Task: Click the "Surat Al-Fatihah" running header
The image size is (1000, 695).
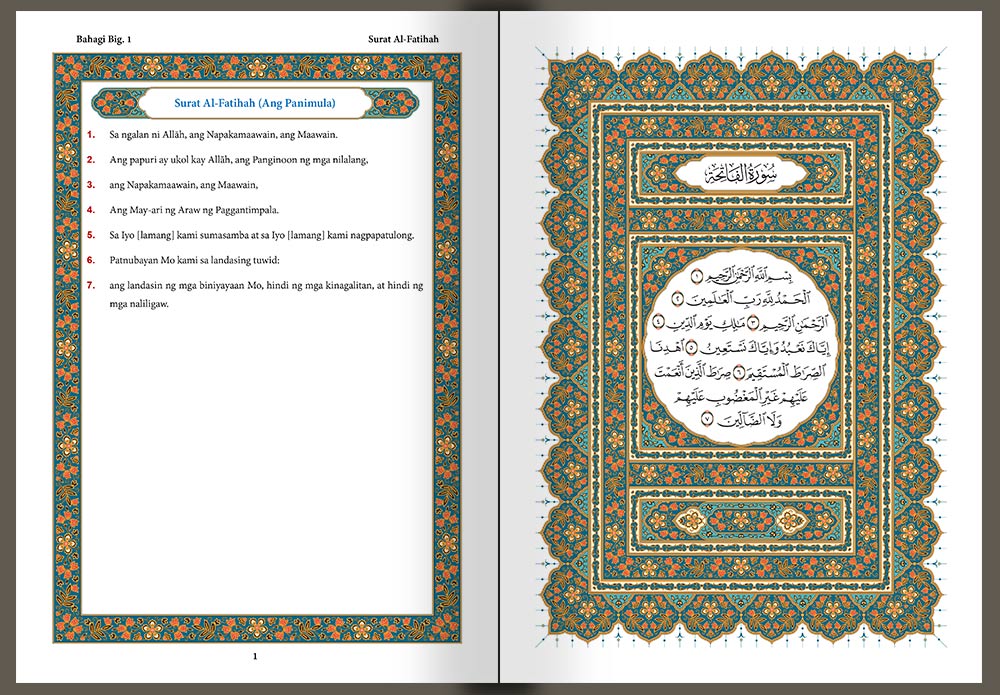Action: (403, 39)
